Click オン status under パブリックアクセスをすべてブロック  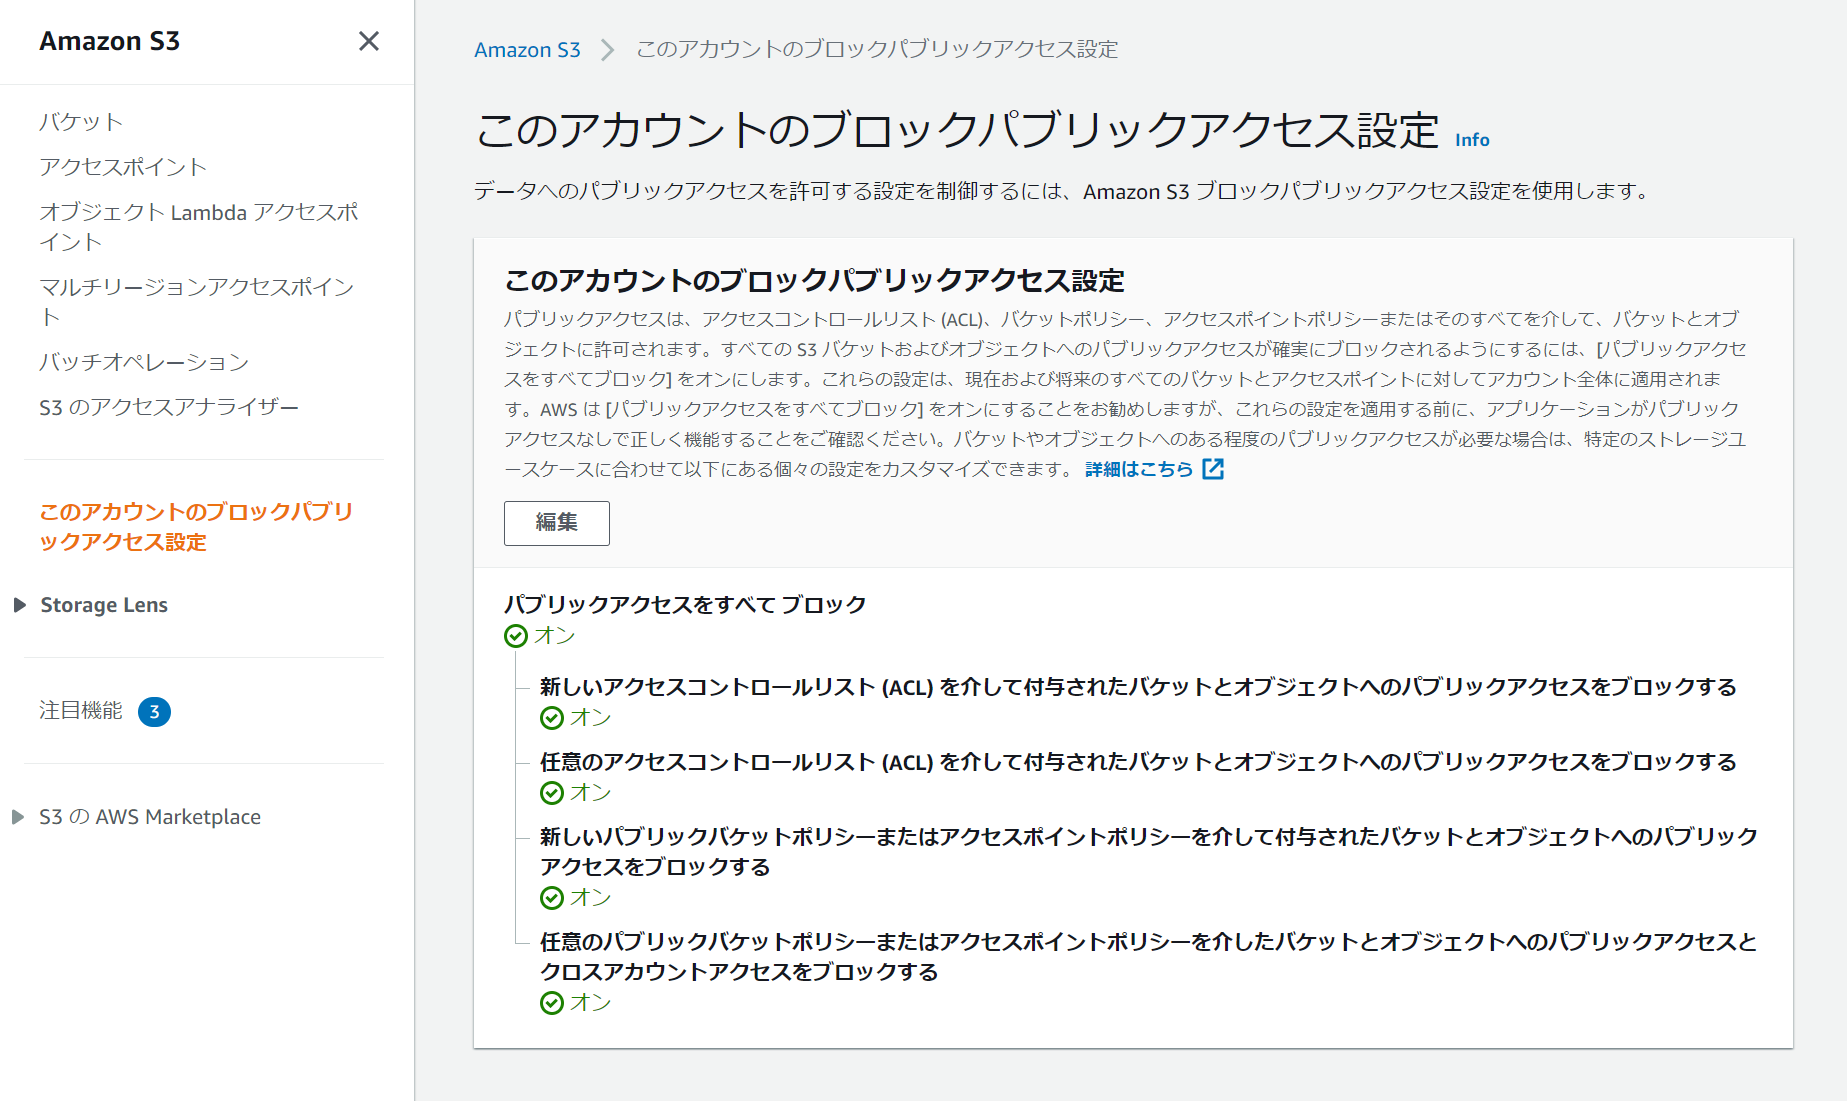[x=555, y=636]
